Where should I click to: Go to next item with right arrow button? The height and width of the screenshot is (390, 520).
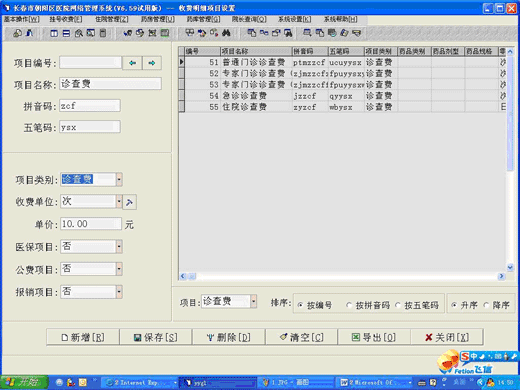[152, 63]
